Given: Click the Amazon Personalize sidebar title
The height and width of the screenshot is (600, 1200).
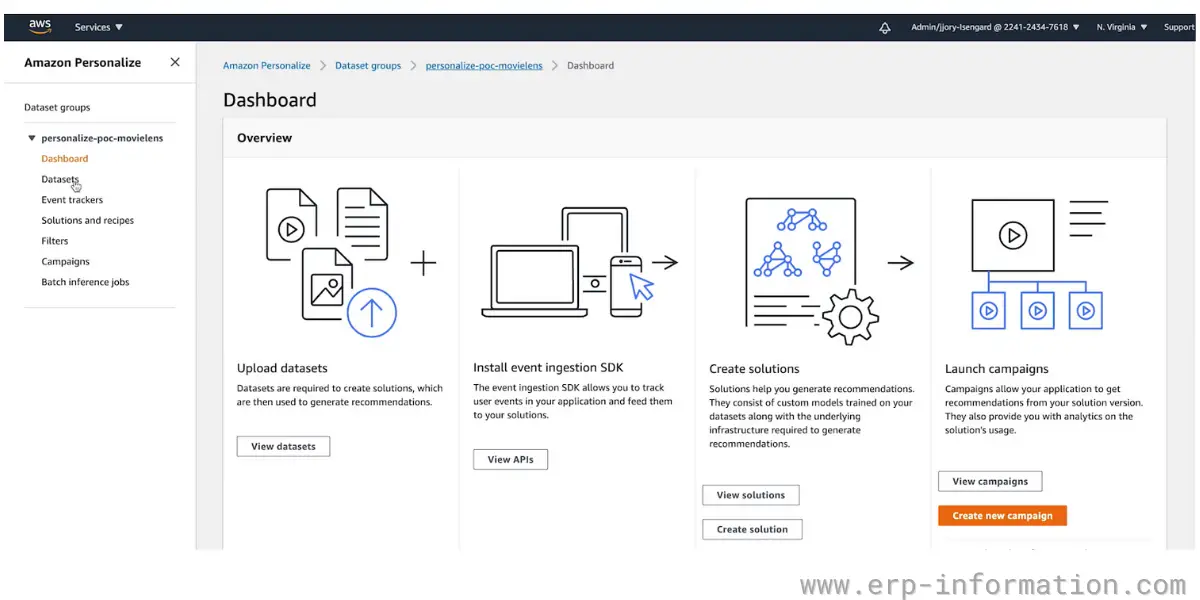Looking at the screenshot, I should 83,62.
